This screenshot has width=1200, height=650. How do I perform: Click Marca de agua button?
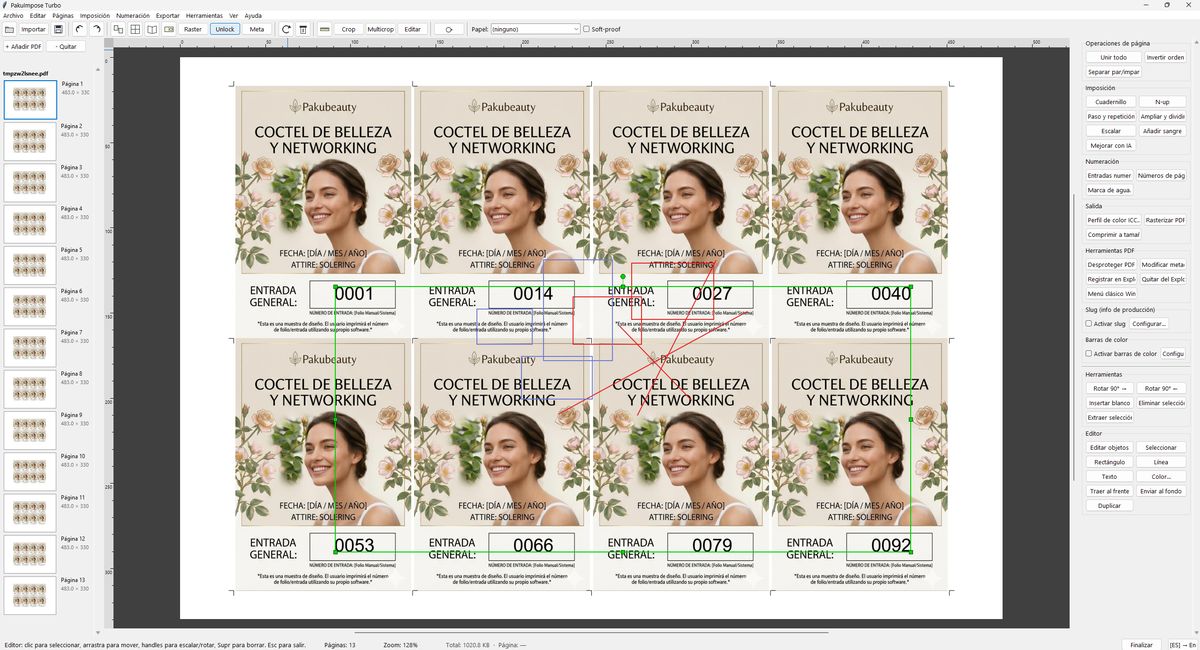[1109, 190]
